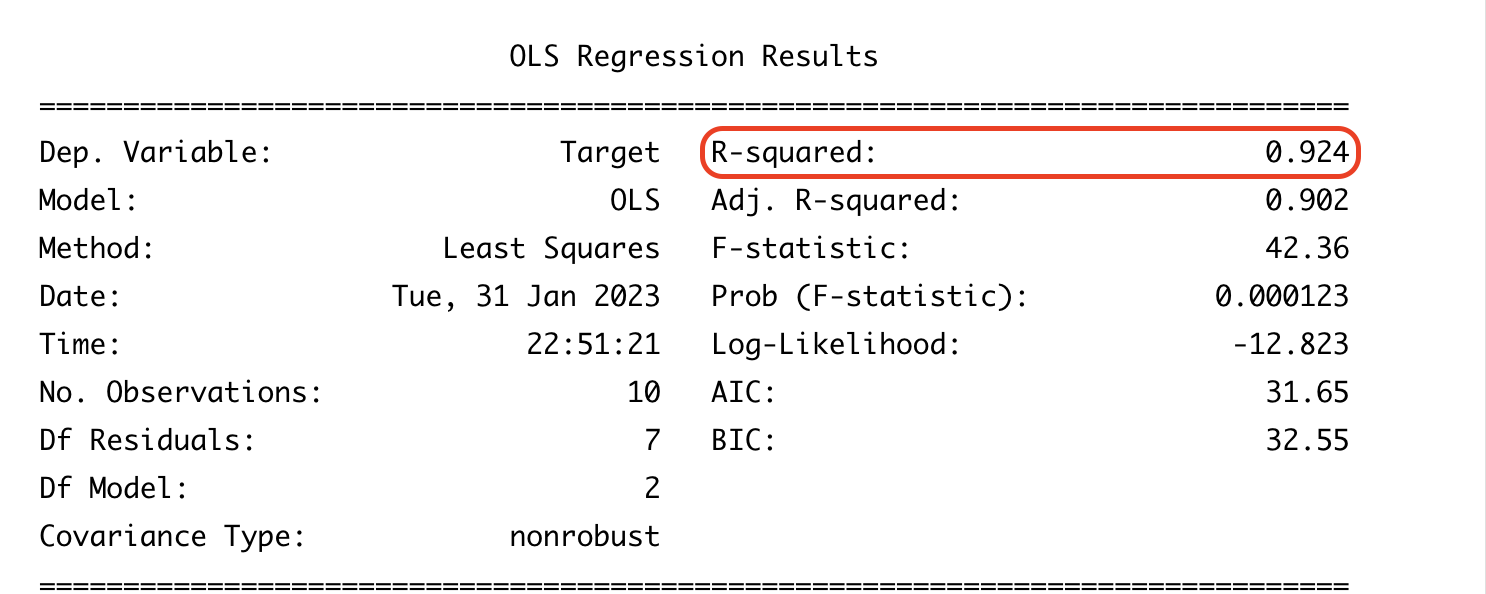This screenshot has width=1486, height=594.
Task: Click the Log-Likelihood label
Action: pyautogui.click(x=835, y=346)
